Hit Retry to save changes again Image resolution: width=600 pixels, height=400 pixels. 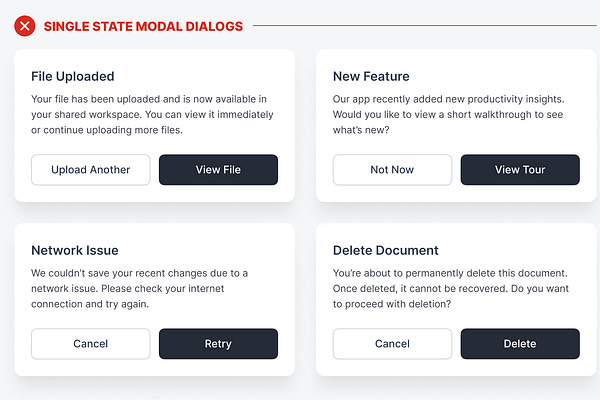[218, 344]
